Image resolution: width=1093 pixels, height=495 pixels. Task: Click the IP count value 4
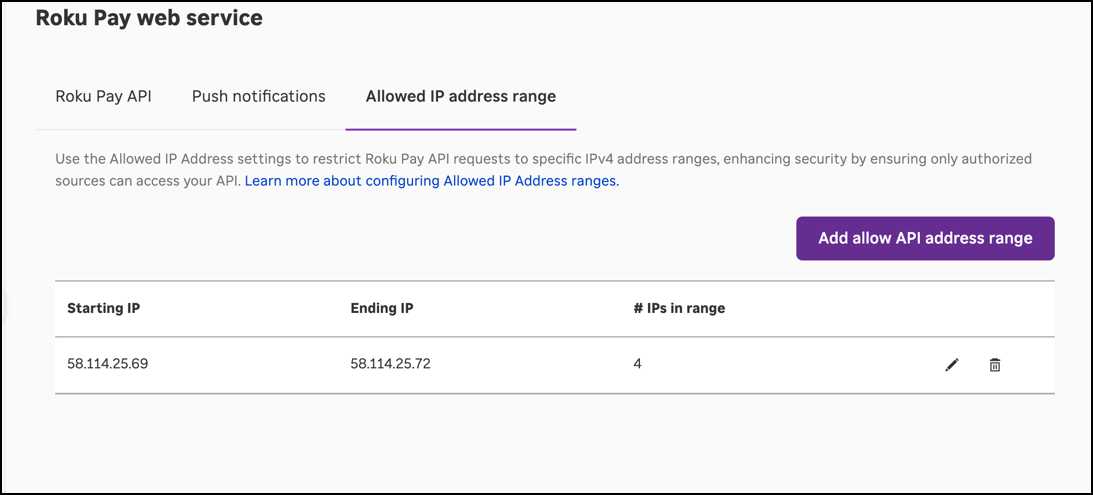pyautogui.click(x=637, y=364)
